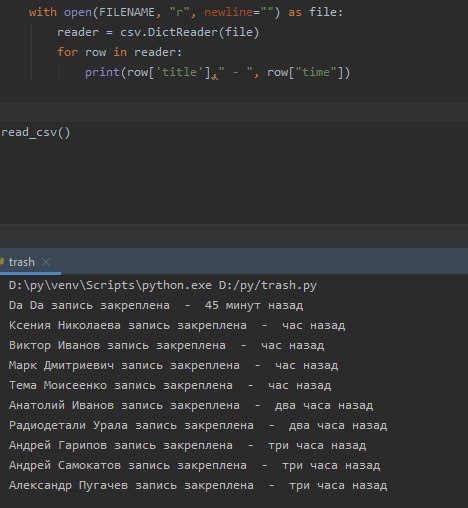468x508 pixels.
Task: Click output line 'Радиодетали Урала'
Action: pyautogui.click(x=198, y=425)
